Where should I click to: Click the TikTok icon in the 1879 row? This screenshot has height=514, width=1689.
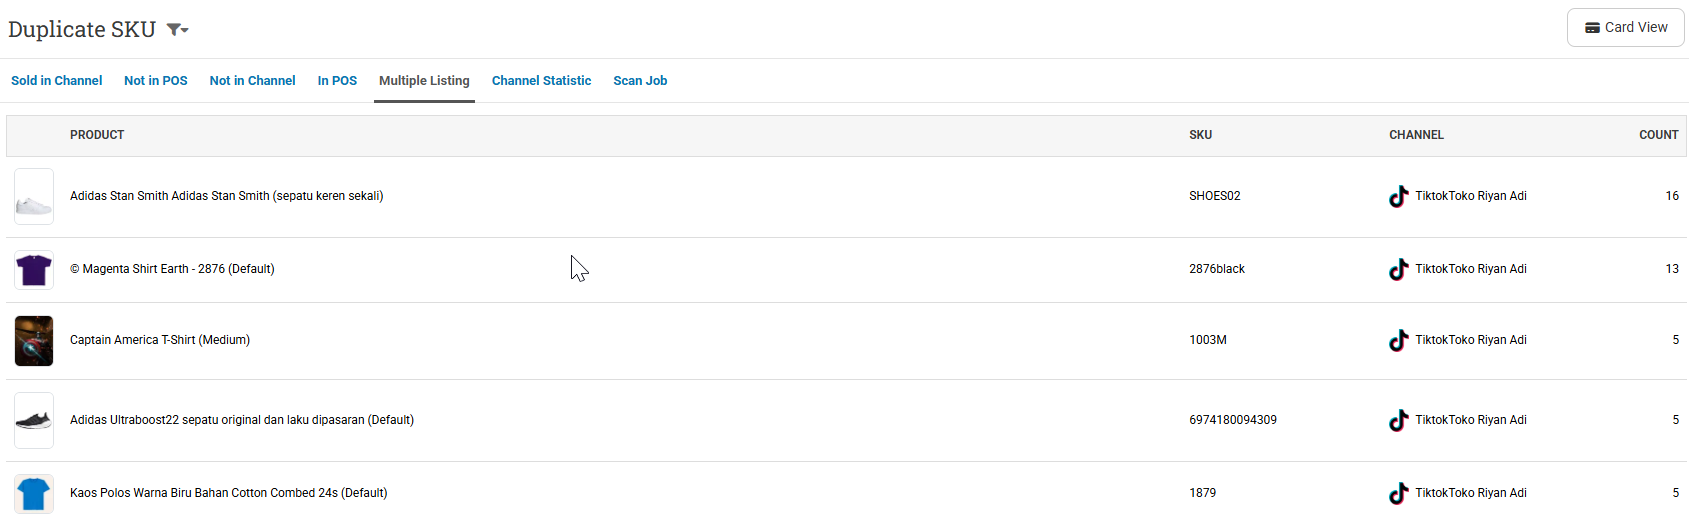tap(1398, 494)
